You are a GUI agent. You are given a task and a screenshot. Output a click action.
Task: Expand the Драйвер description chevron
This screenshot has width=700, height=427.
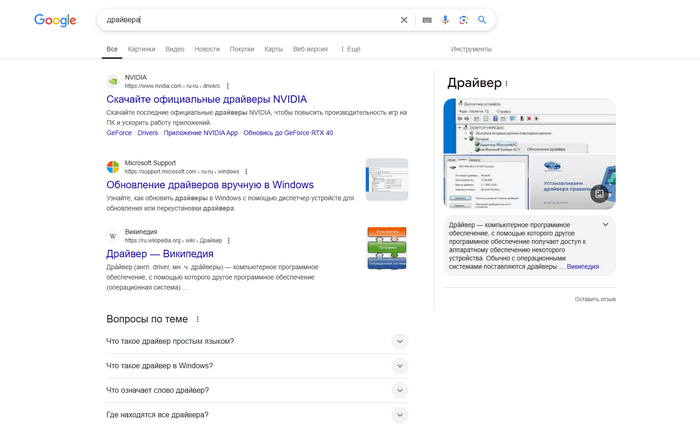click(605, 225)
